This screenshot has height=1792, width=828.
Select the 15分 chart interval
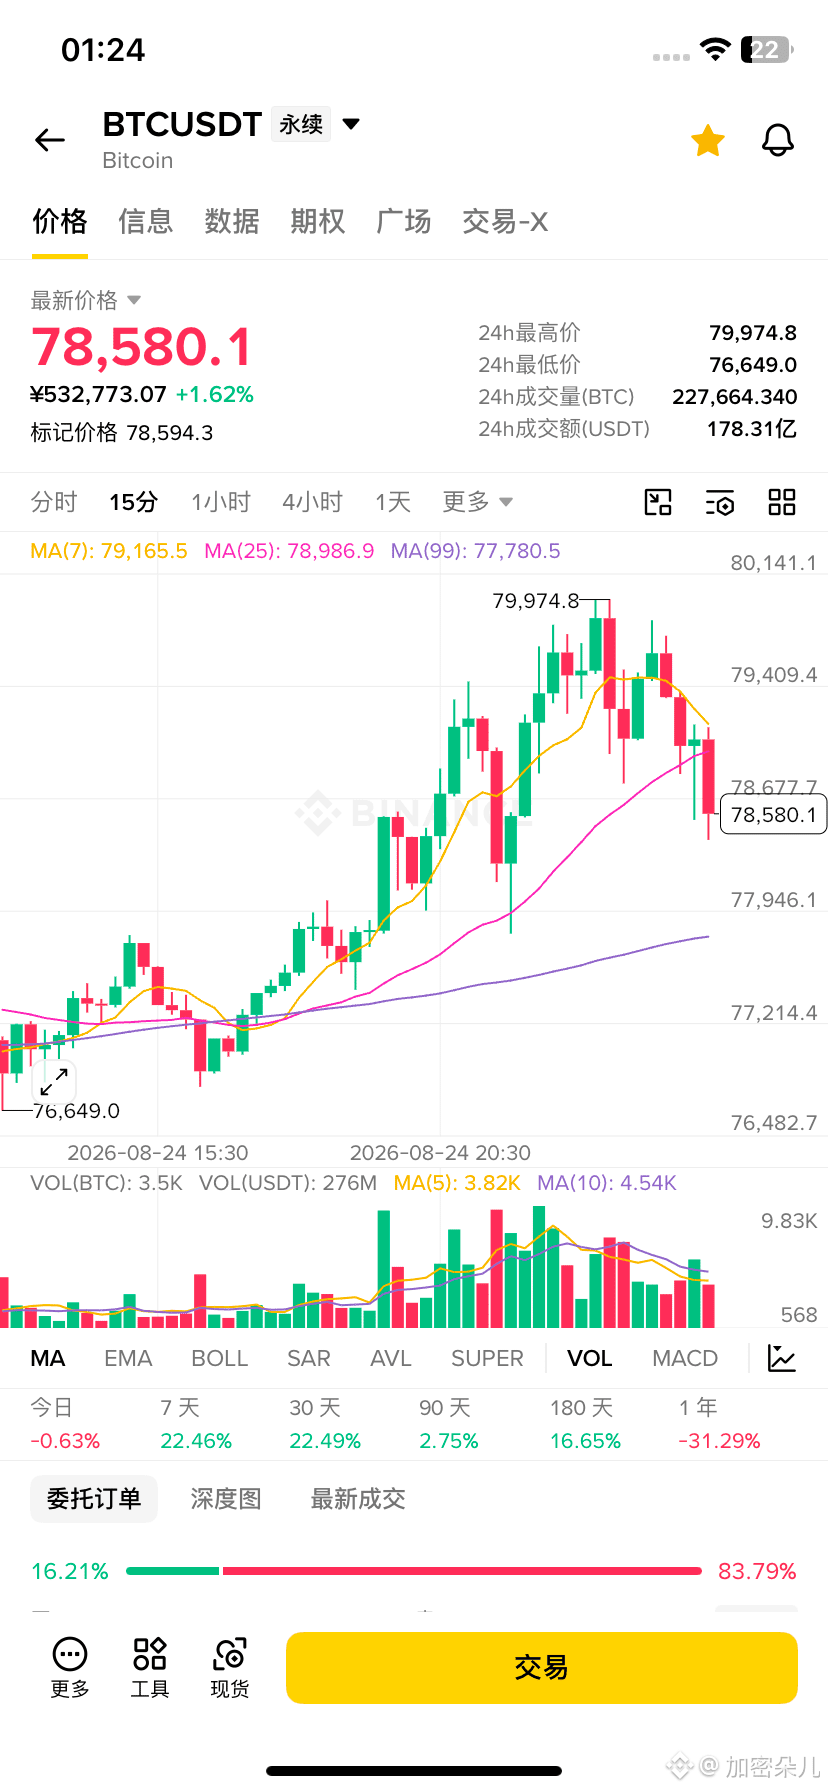coord(134,502)
